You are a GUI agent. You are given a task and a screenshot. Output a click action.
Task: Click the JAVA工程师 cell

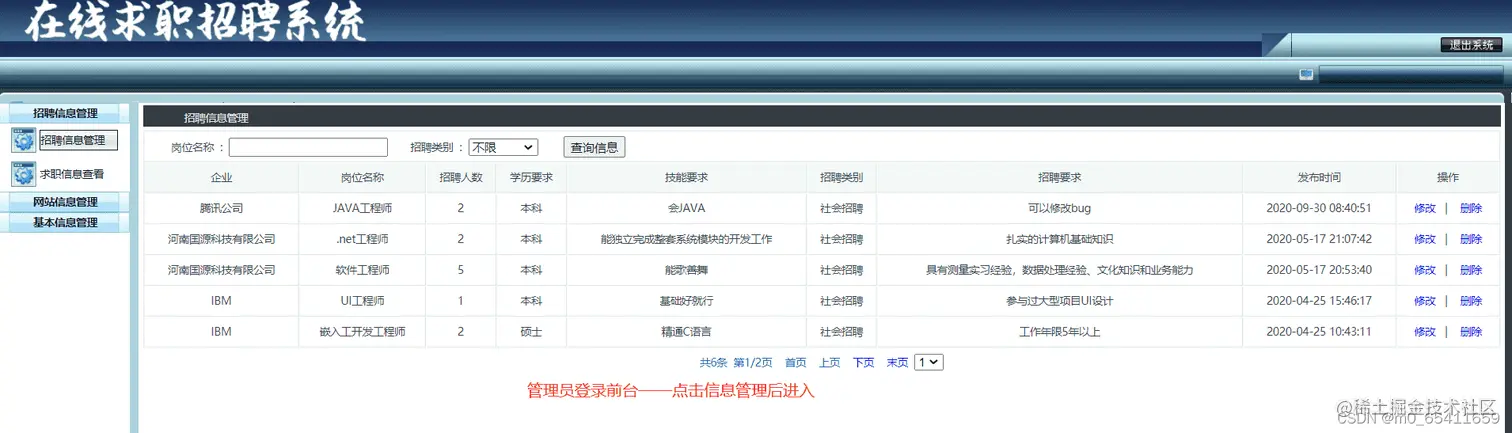tap(362, 209)
